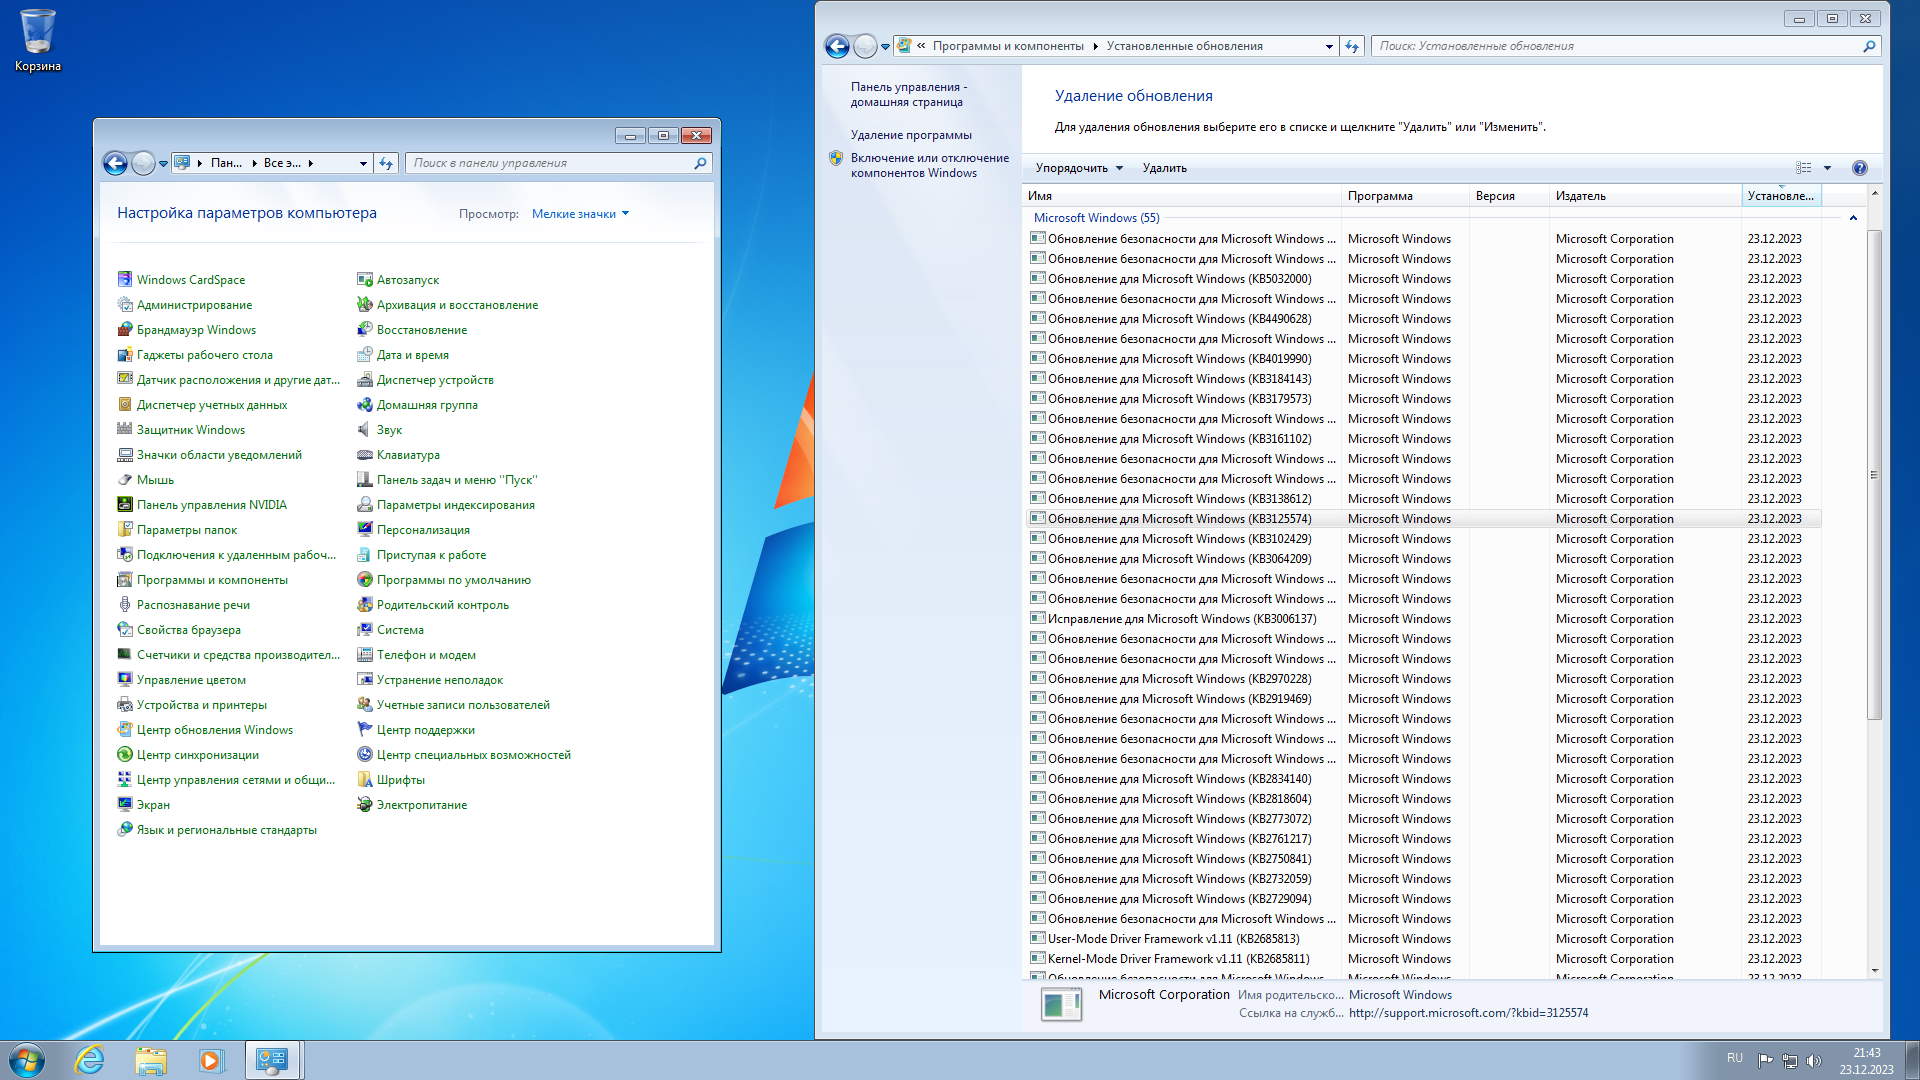The height and width of the screenshot is (1080, 1920).
Task: Select the update KB5032000 row
Action: pos(1179,279)
